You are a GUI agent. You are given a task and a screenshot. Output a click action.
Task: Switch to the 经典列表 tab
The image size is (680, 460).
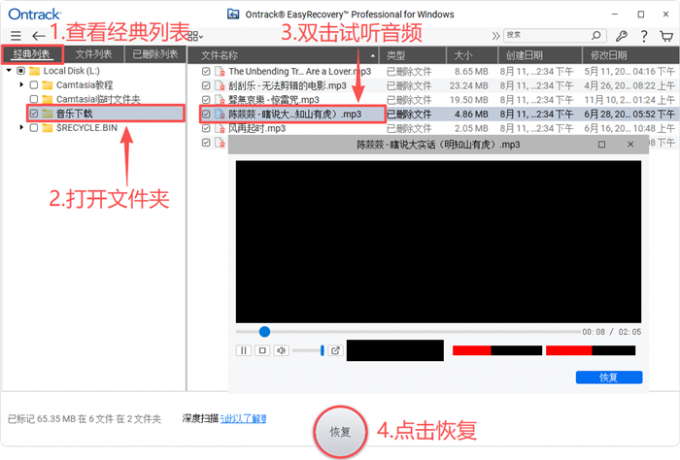(32, 54)
